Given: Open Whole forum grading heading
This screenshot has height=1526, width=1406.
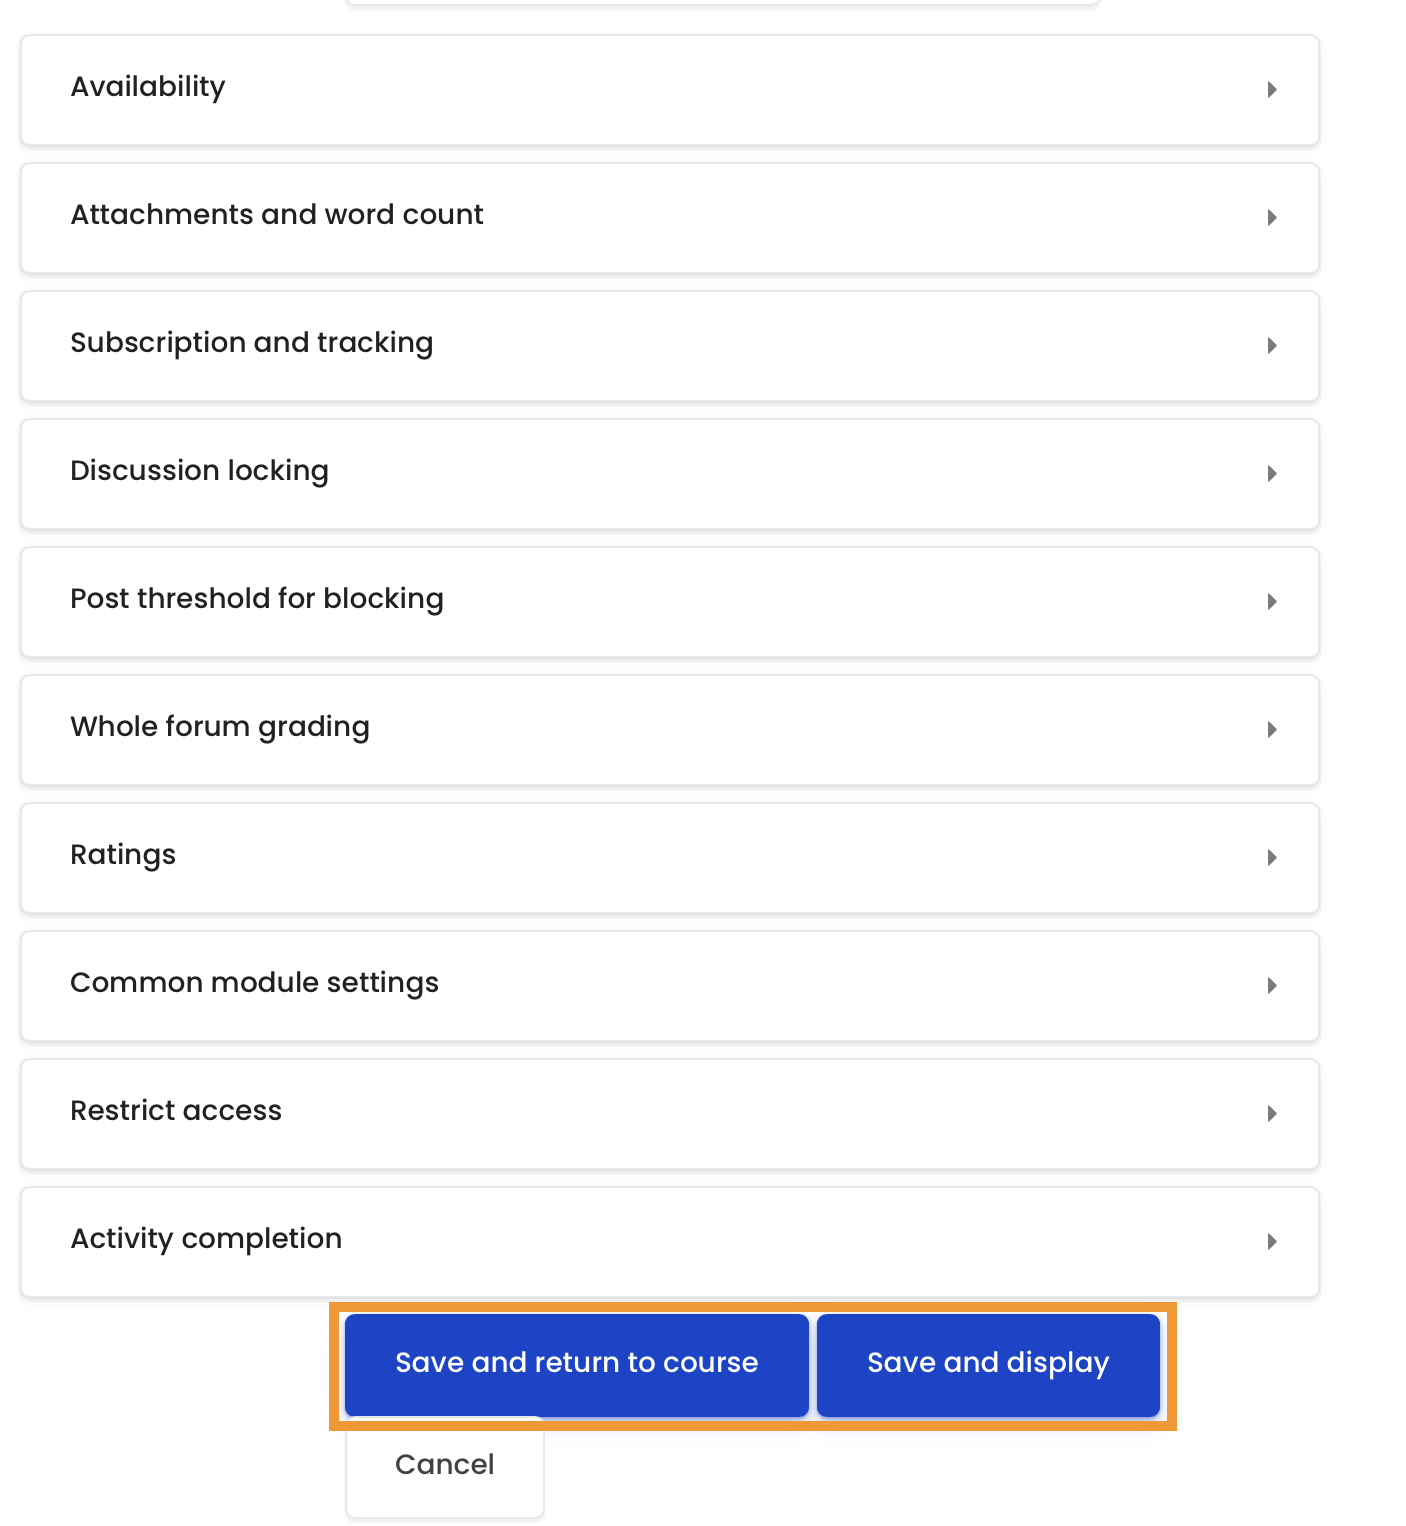Looking at the screenshot, I should 220,727.
